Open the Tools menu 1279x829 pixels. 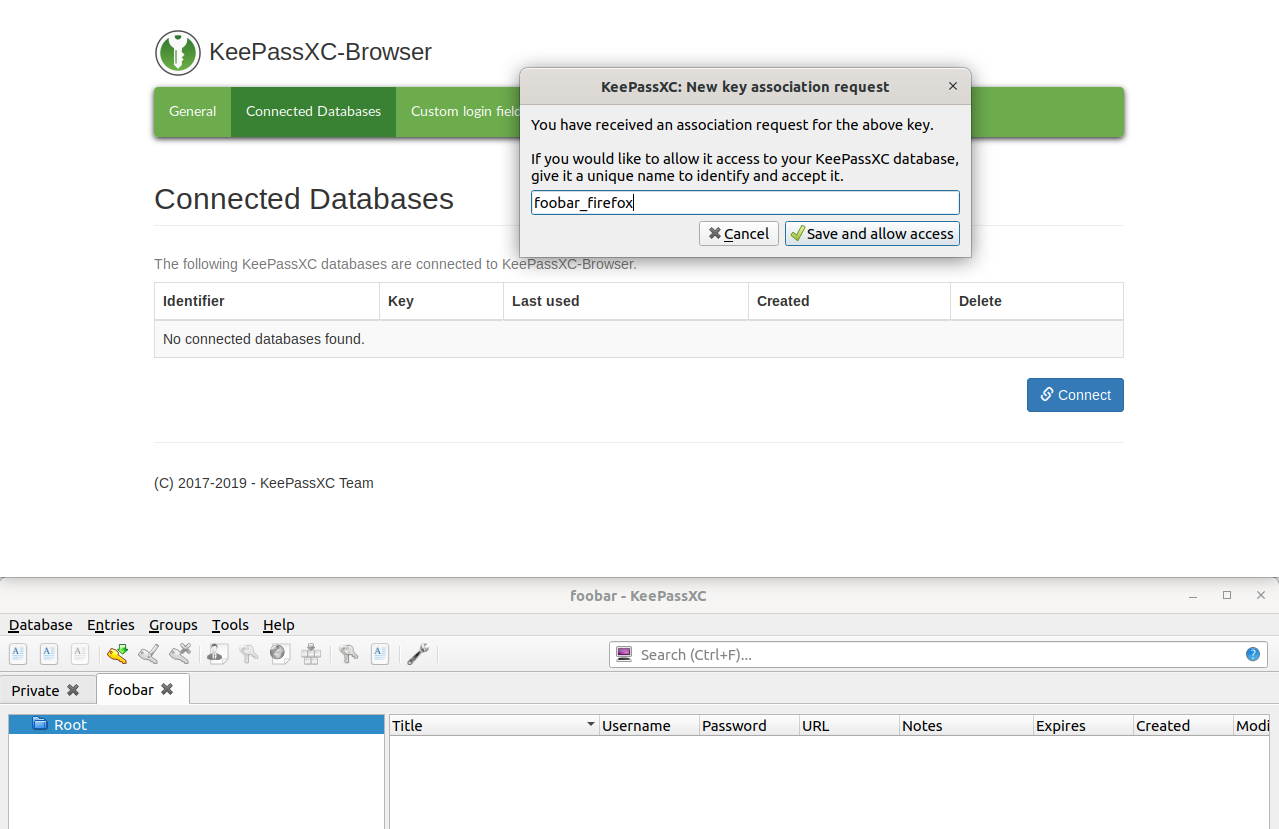(x=230, y=624)
